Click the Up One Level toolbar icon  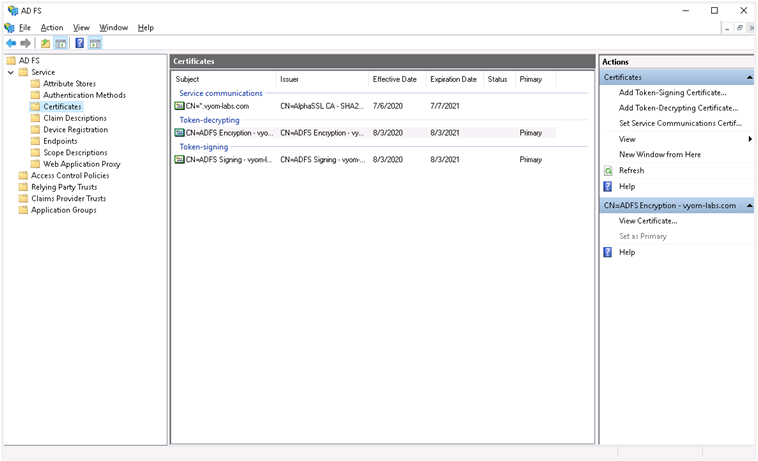point(45,43)
